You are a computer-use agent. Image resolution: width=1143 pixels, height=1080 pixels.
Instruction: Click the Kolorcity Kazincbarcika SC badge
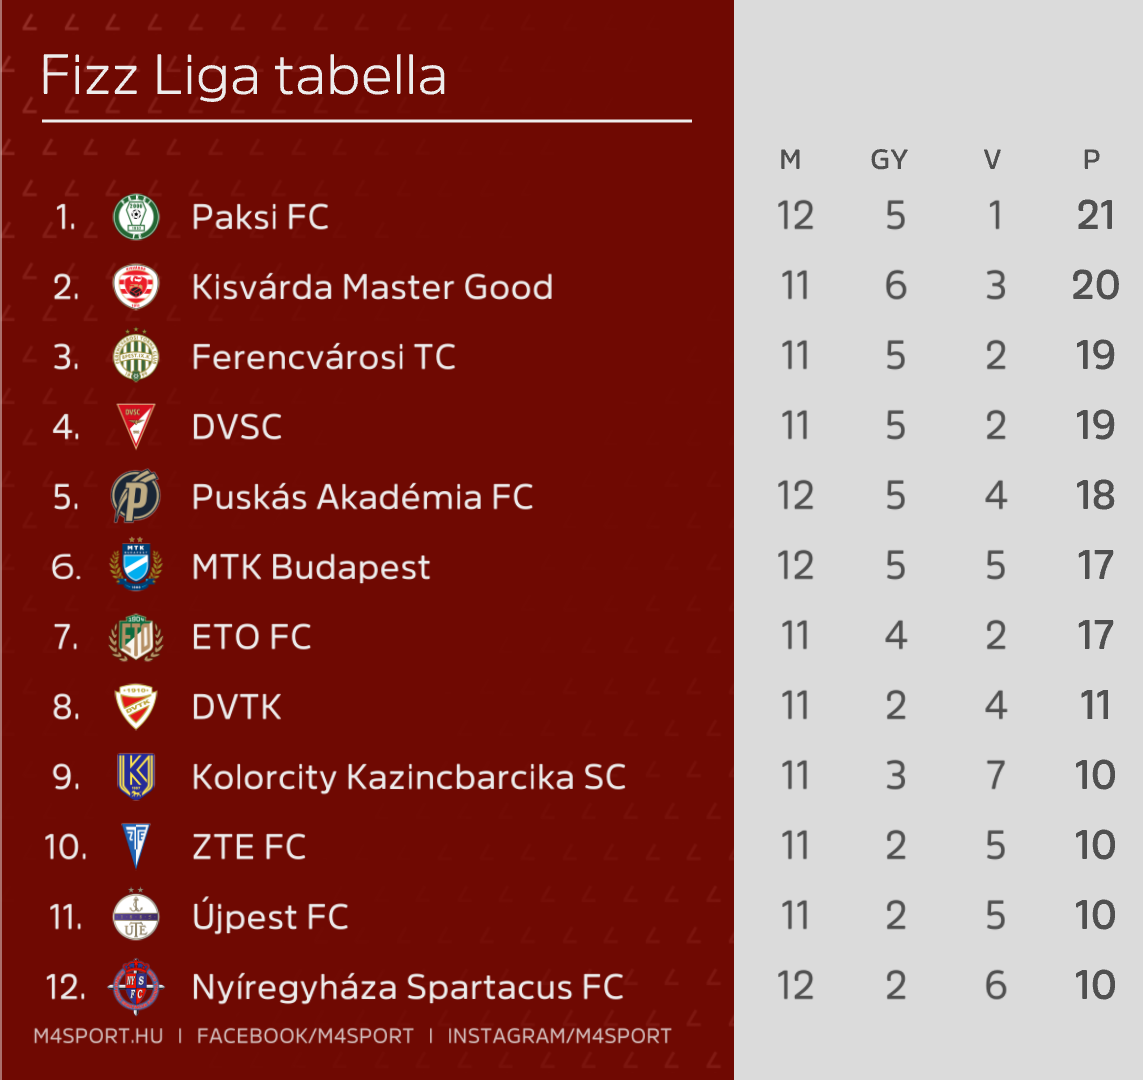(x=136, y=777)
